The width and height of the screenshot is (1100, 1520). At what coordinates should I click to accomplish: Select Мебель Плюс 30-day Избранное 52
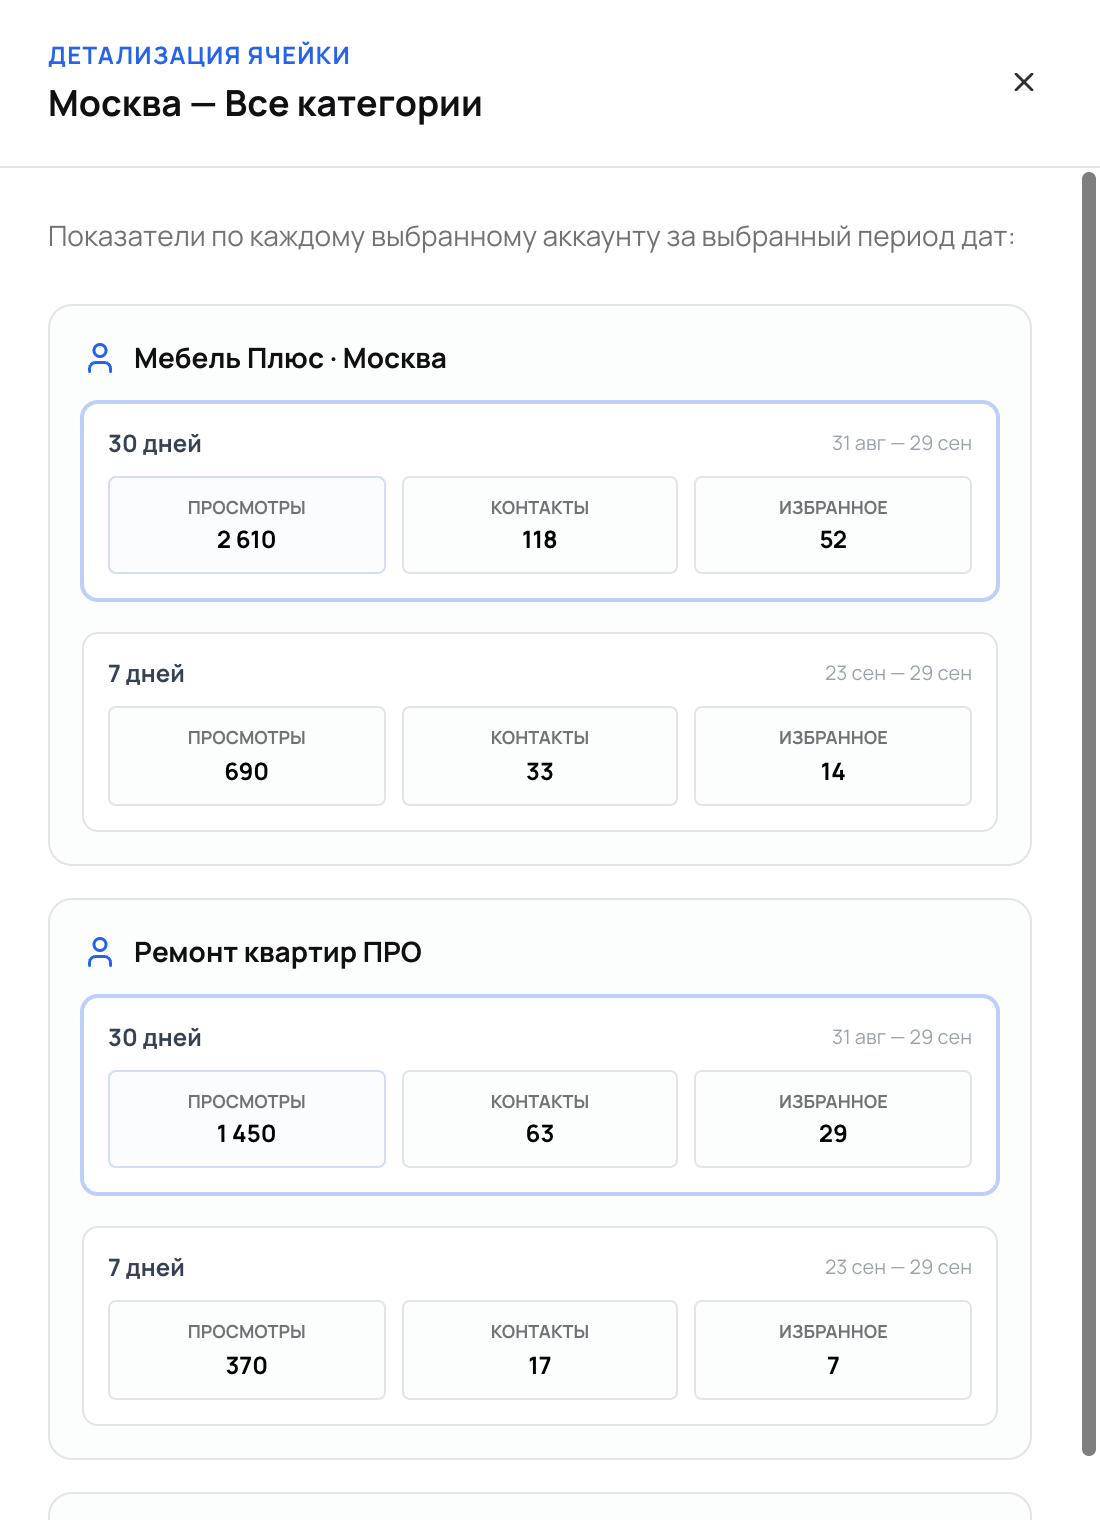833,525
